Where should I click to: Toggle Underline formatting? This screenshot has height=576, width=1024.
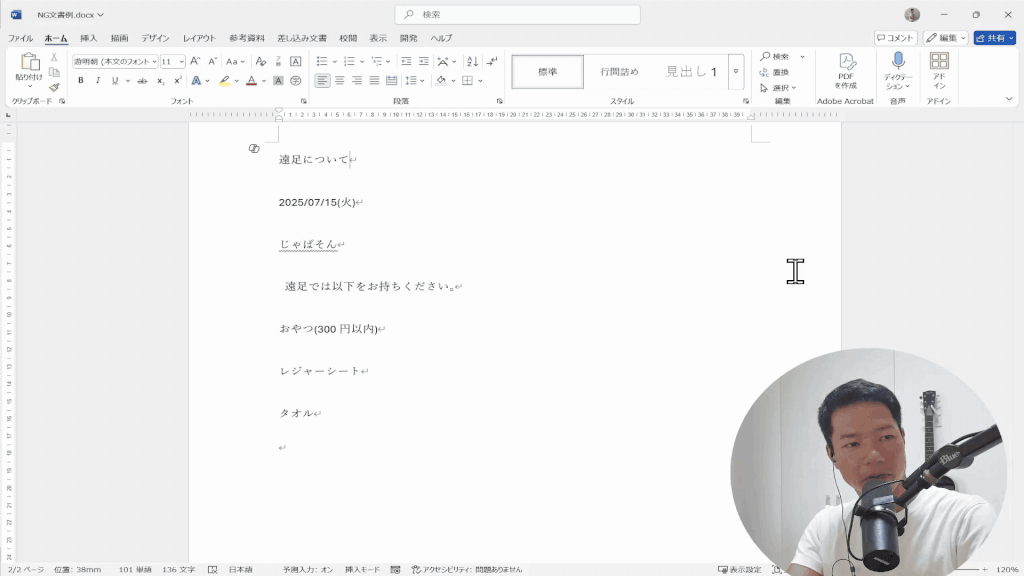115,81
